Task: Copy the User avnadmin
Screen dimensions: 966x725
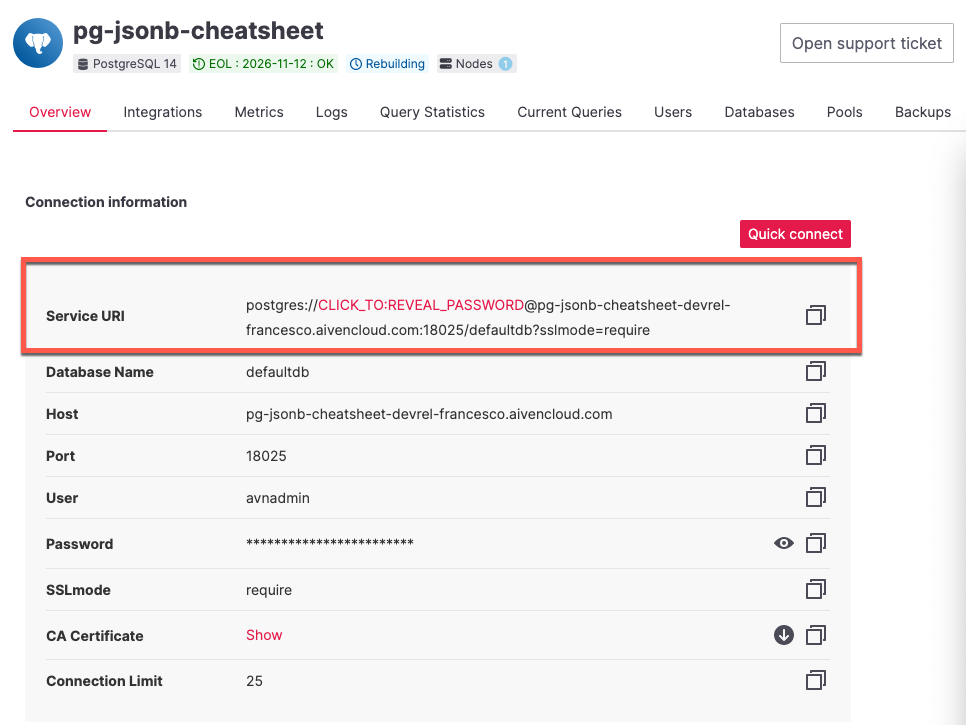Action: tap(816, 497)
